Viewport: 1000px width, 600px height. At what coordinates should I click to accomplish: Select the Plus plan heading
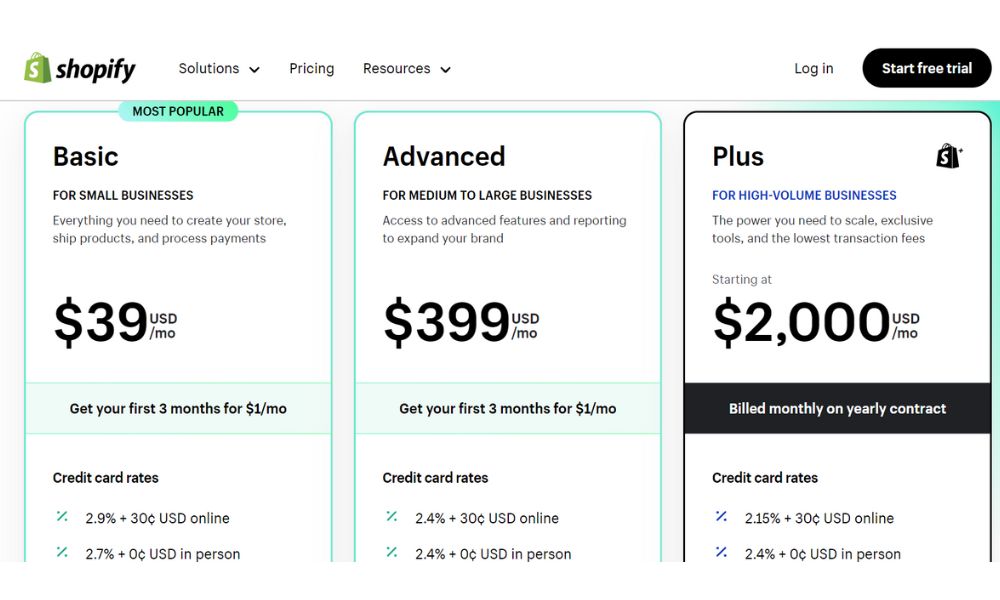(x=738, y=157)
